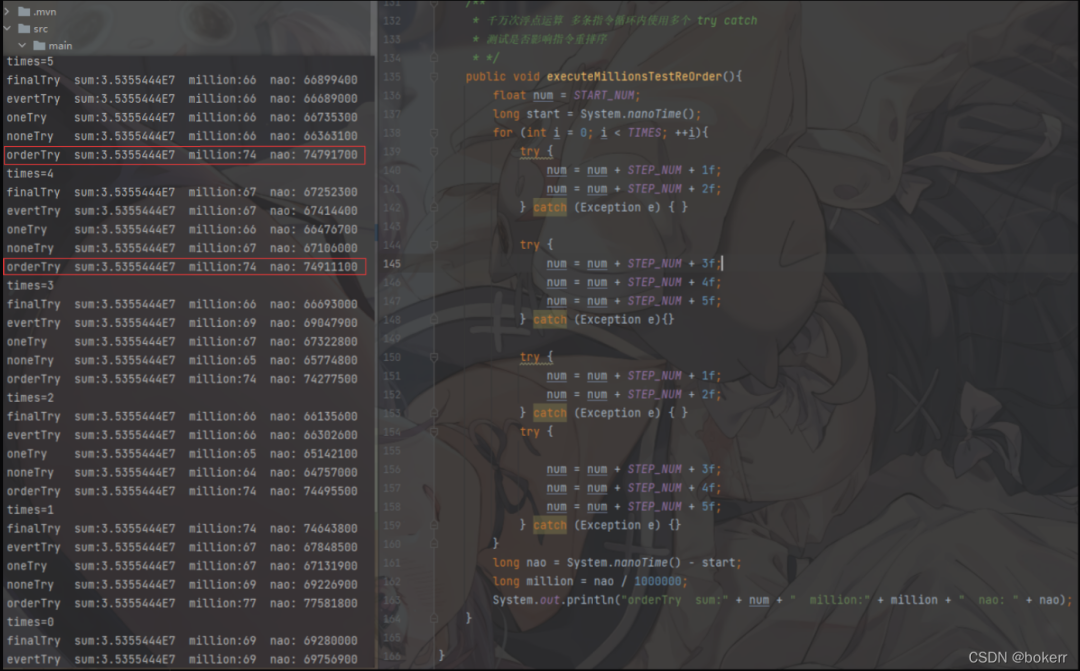Screen dimensions: 1080x671
Task: Click TIMES constant in the for loop
Action: point(644,132)
